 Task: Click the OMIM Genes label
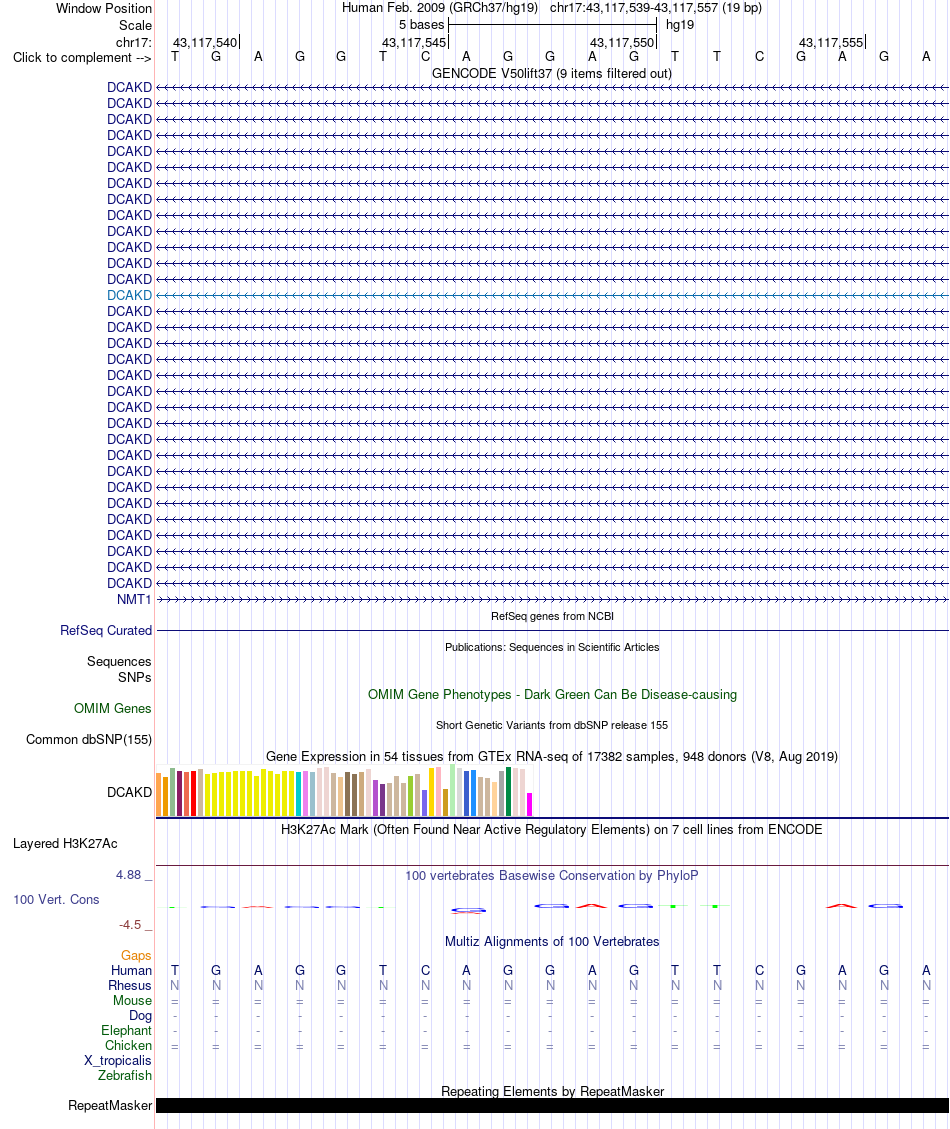click(112, 709)
